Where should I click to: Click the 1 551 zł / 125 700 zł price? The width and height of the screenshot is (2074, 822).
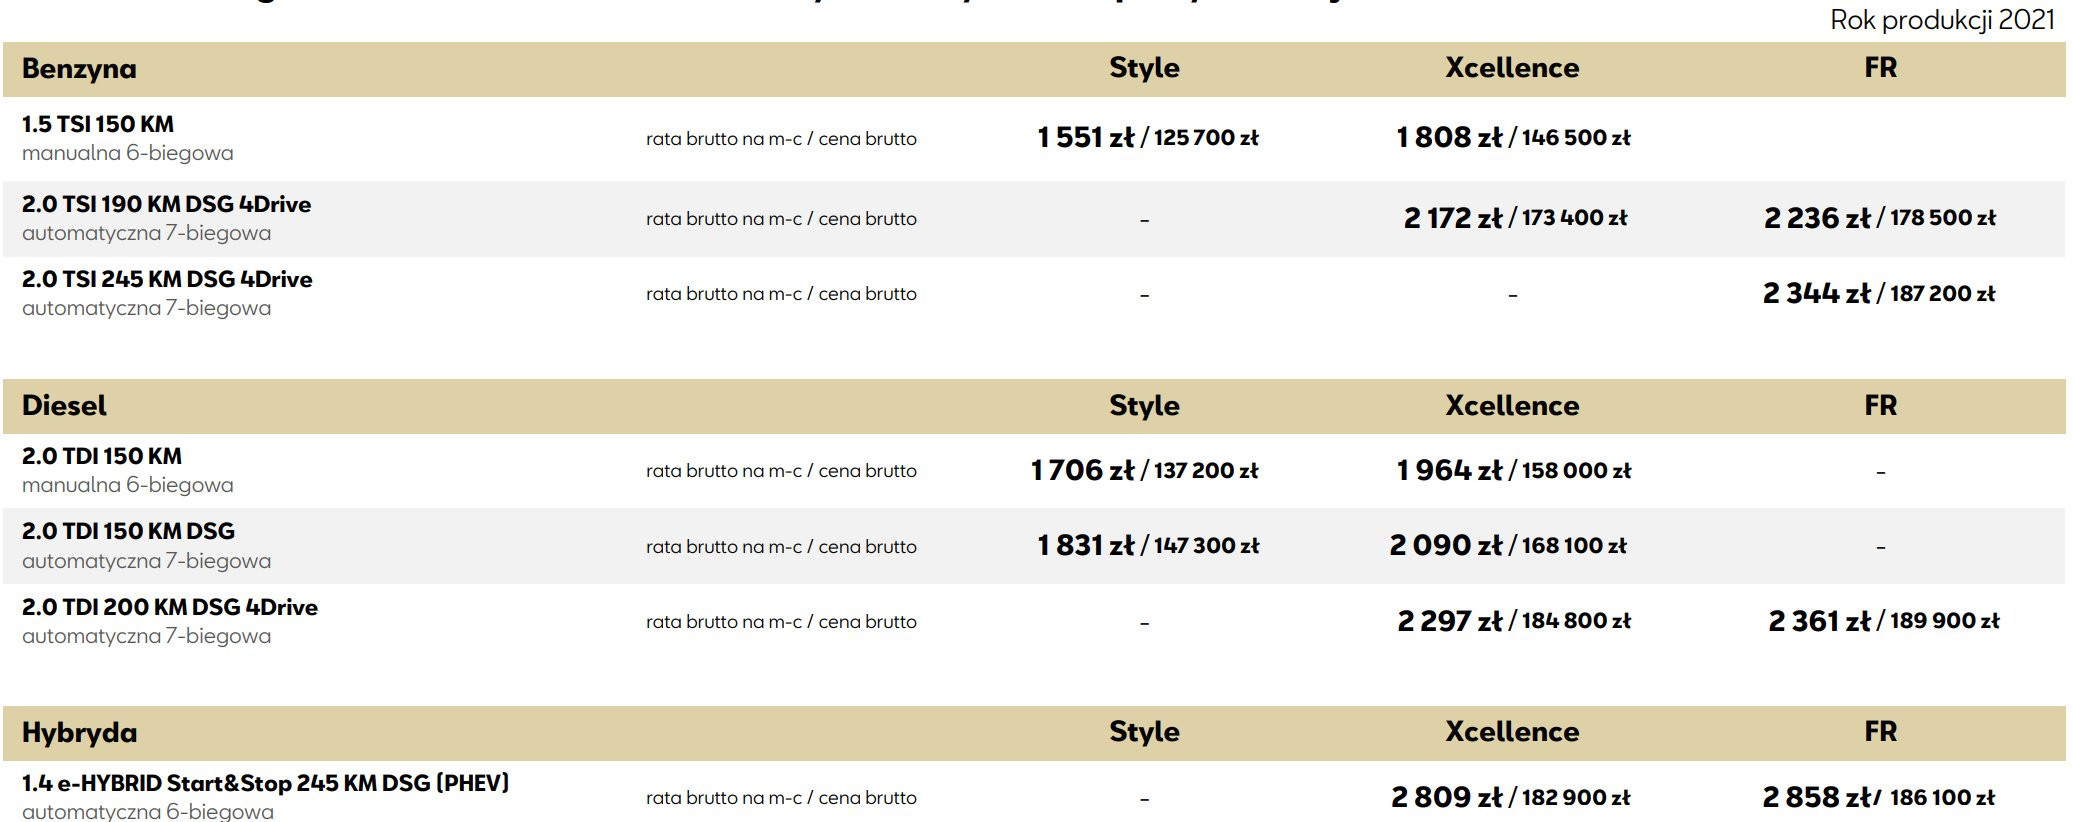click(1147, 138)
